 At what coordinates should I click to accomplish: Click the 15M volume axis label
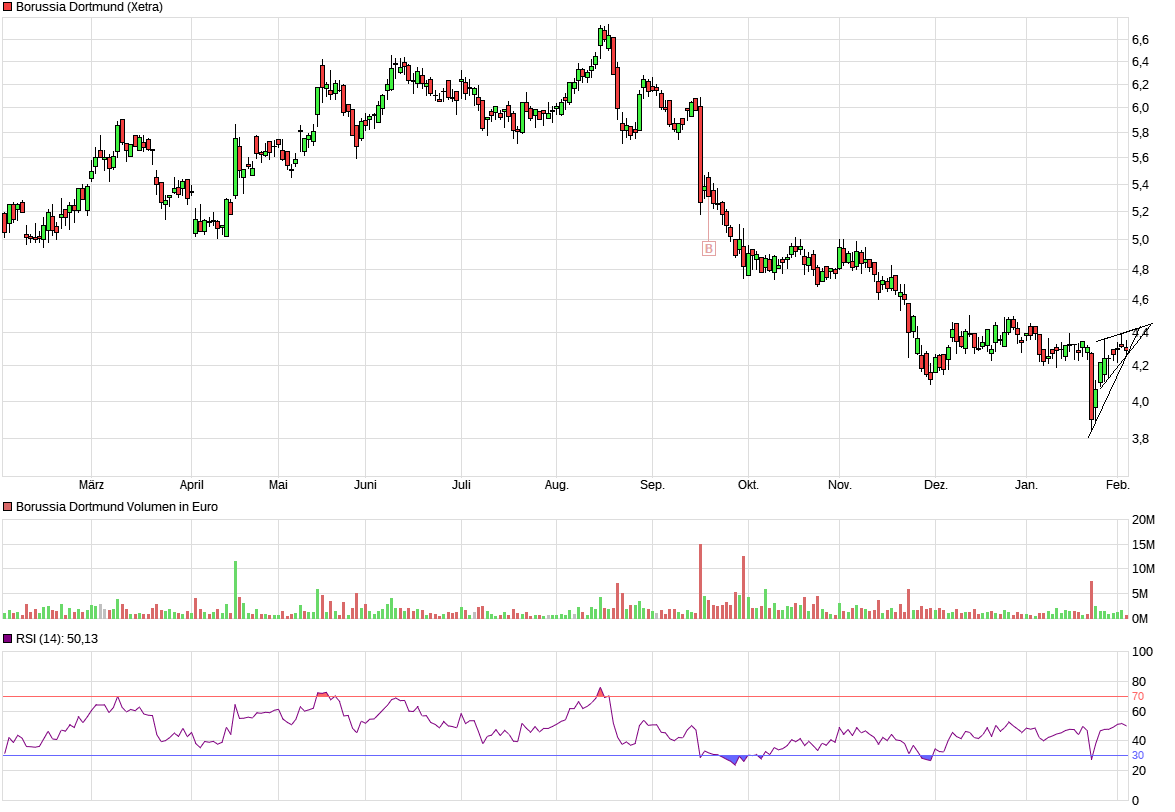point(1144,545)
